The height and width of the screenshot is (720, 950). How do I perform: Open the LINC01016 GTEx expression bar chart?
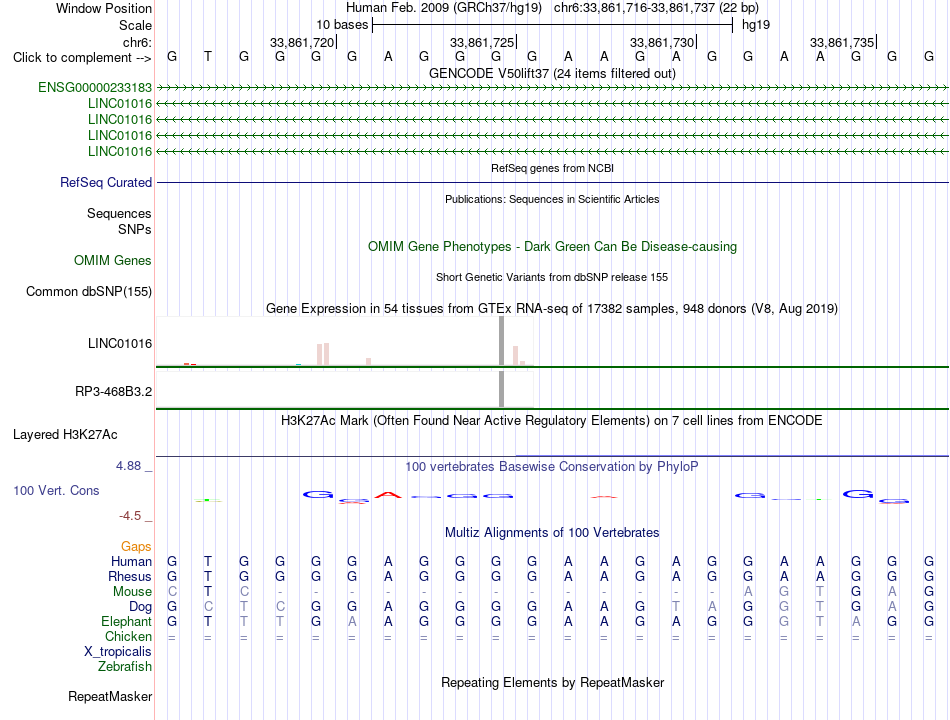pyautogui.click(x=345, y=341)
